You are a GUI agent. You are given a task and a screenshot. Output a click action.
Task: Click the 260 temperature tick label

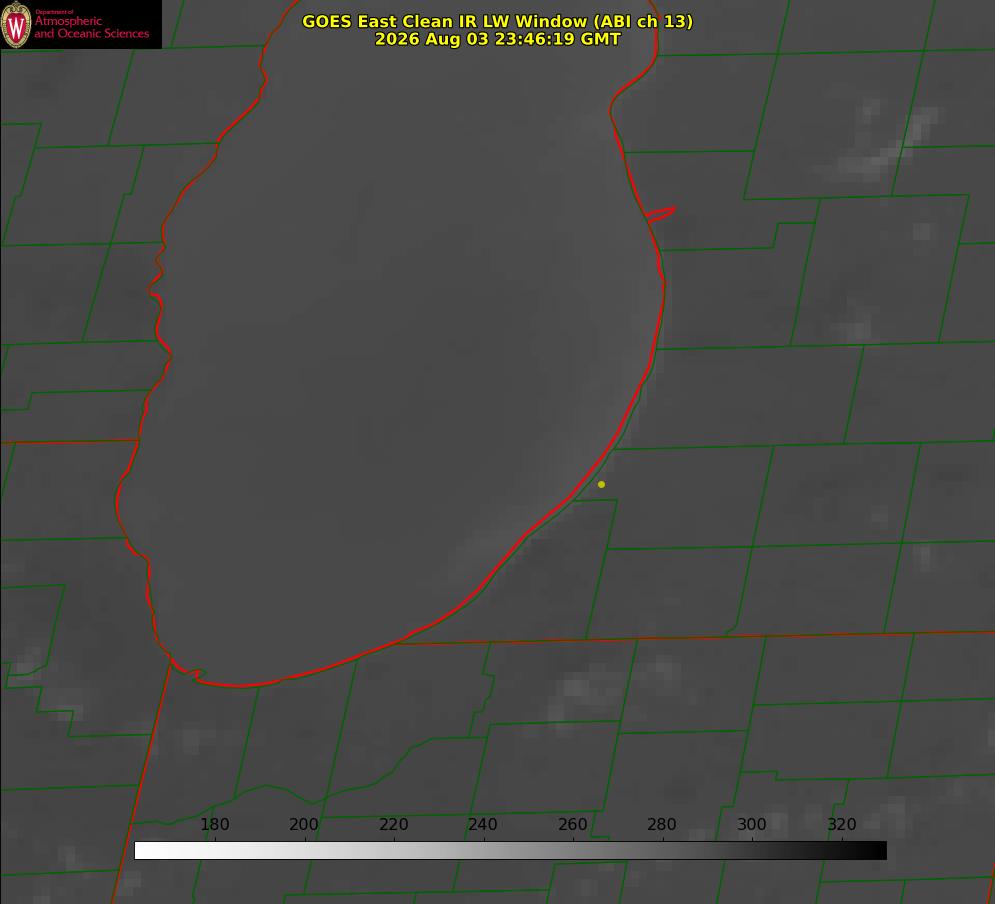pos(572,824)
